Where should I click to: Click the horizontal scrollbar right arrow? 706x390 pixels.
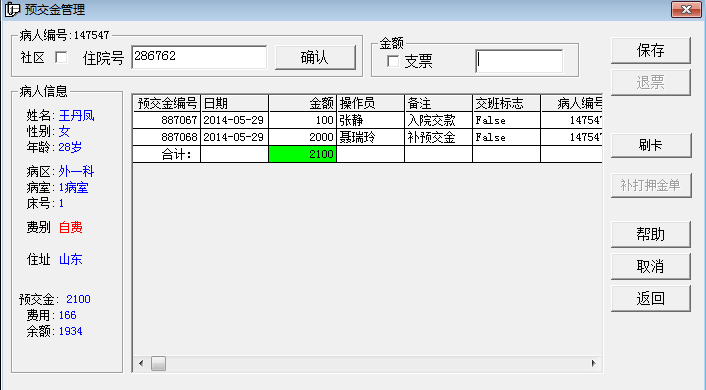coord(593,363)
